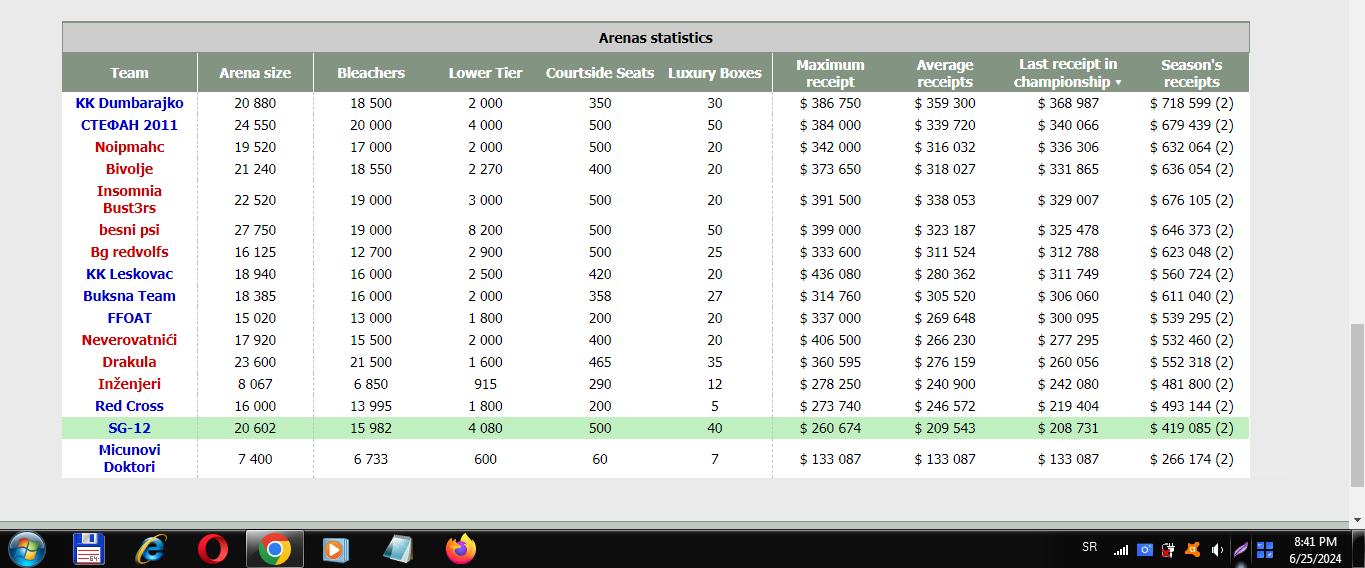Select Buksna Team's average receipts $ 305 520
Screen dimensions: 1365x568
coord(945,296)
